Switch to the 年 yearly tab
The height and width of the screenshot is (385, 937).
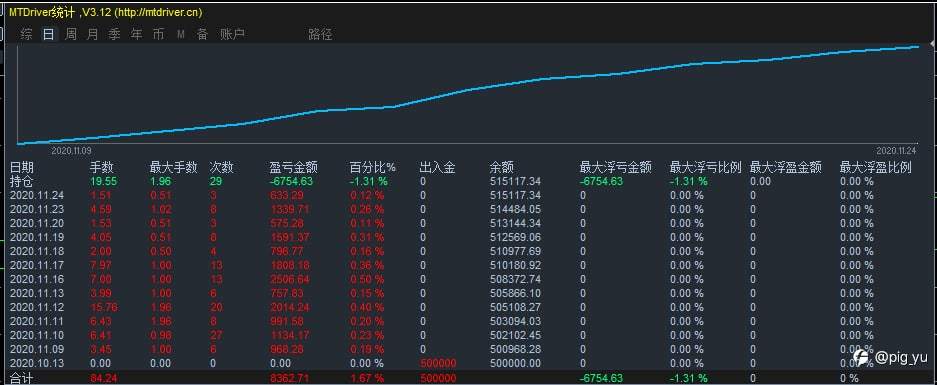click(x=136, y=34)
